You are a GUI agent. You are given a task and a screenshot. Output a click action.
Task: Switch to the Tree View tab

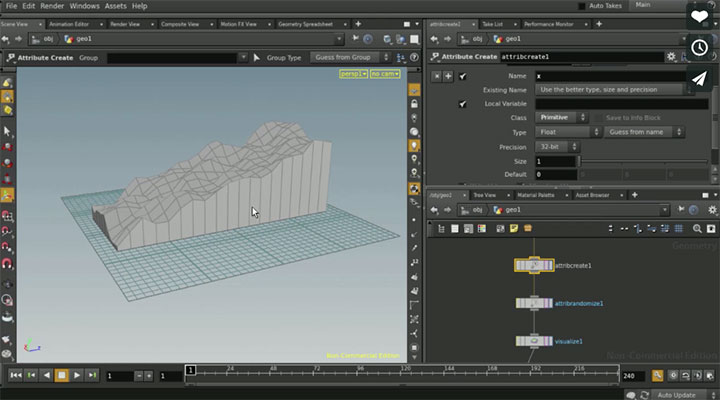point(485,195)
